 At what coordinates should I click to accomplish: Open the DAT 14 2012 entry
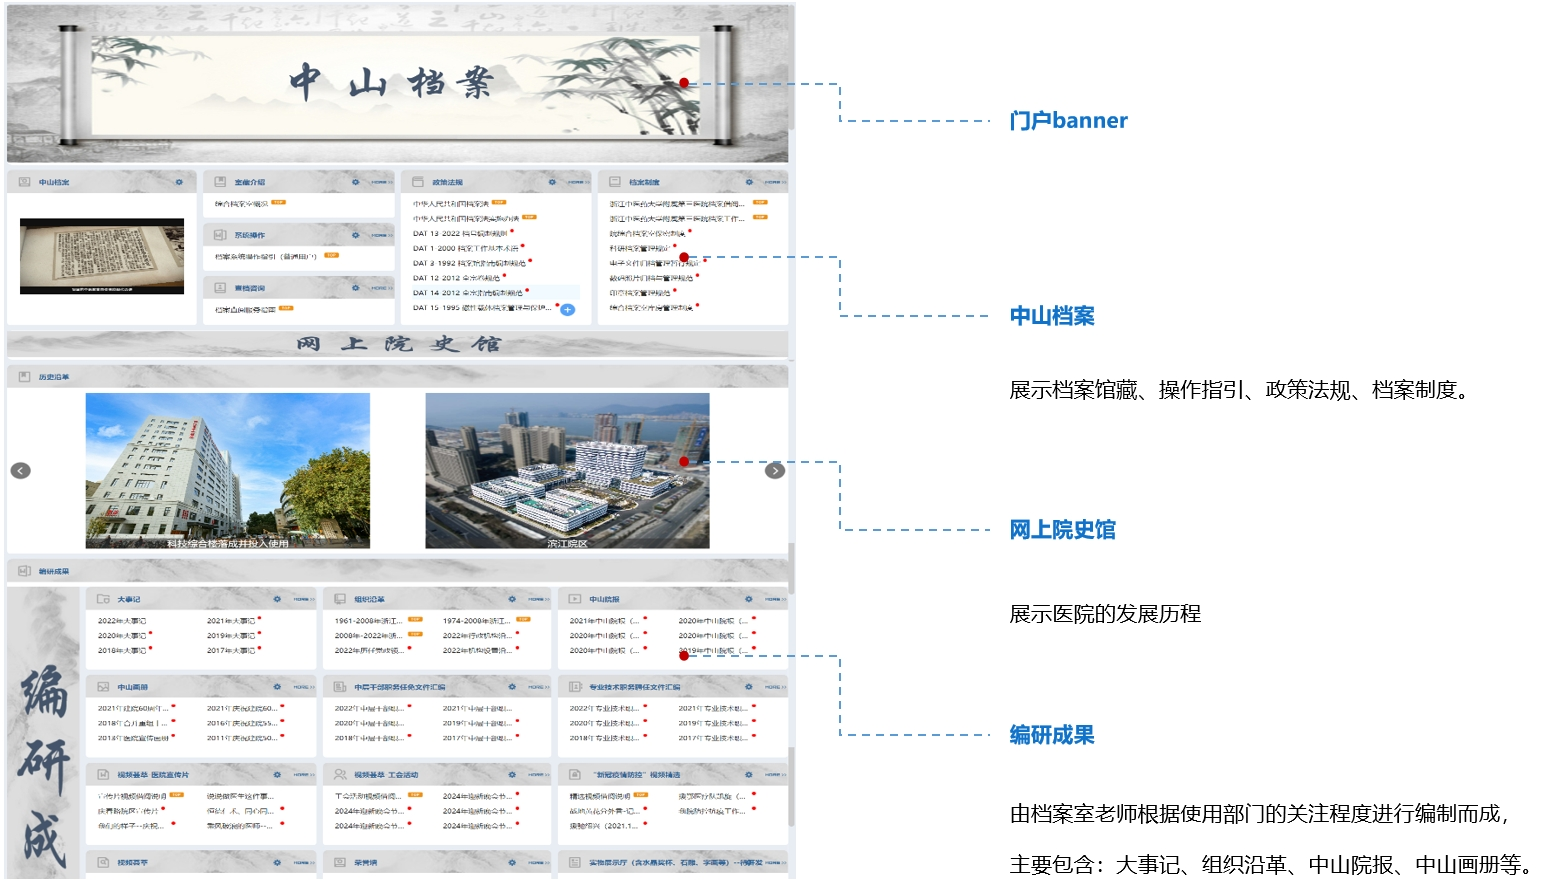click(x=468, y=293)
